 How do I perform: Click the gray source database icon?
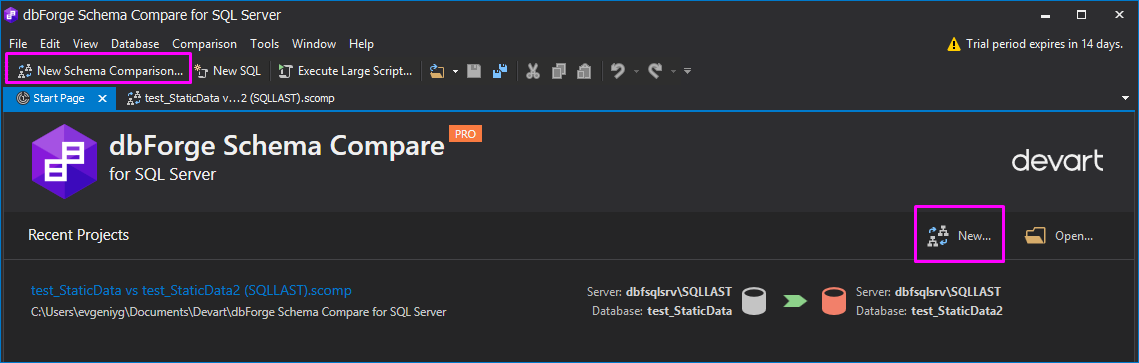[755, 301]
